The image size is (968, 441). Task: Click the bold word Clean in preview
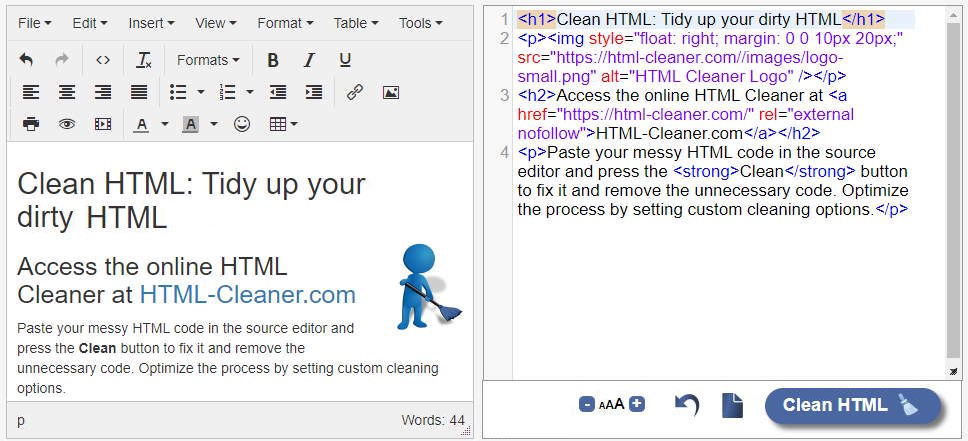click(98, 348)
